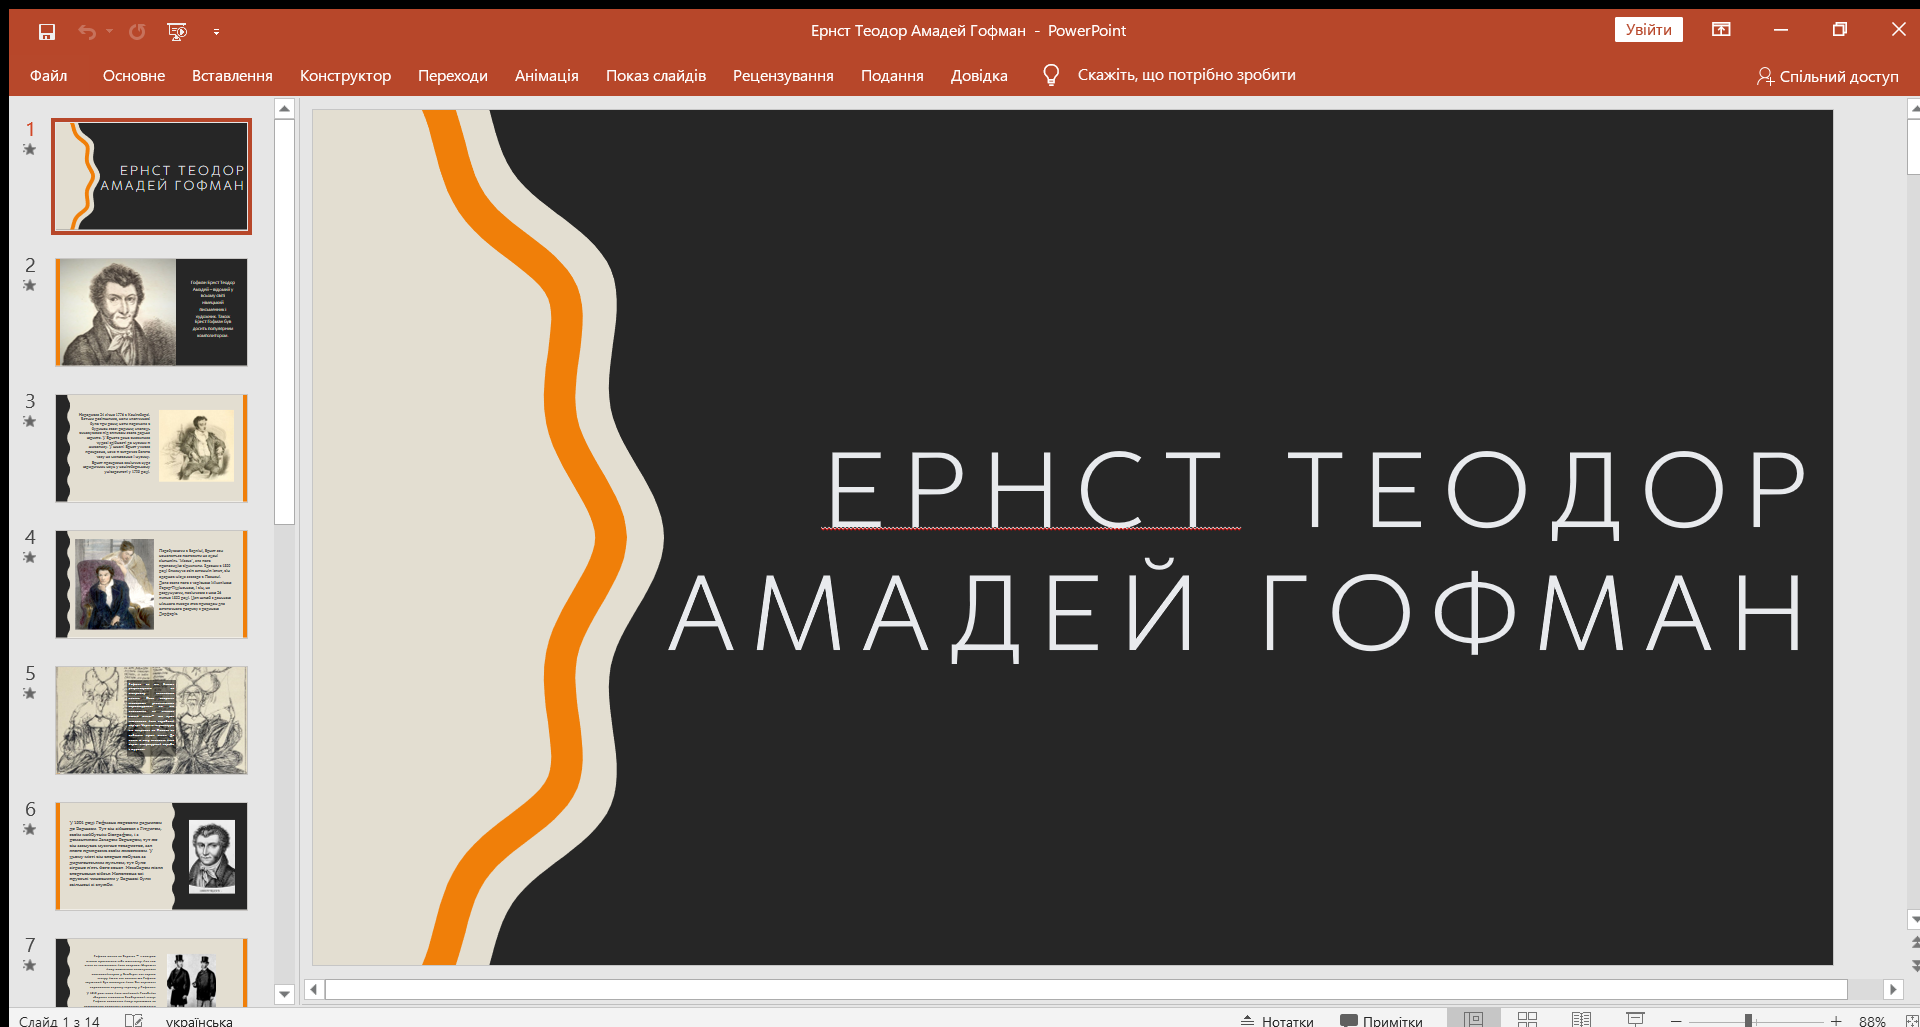
Task: Click the title text 'ЕРНСТ ТЕОДОР' on slide
Action: (1317, 490)
